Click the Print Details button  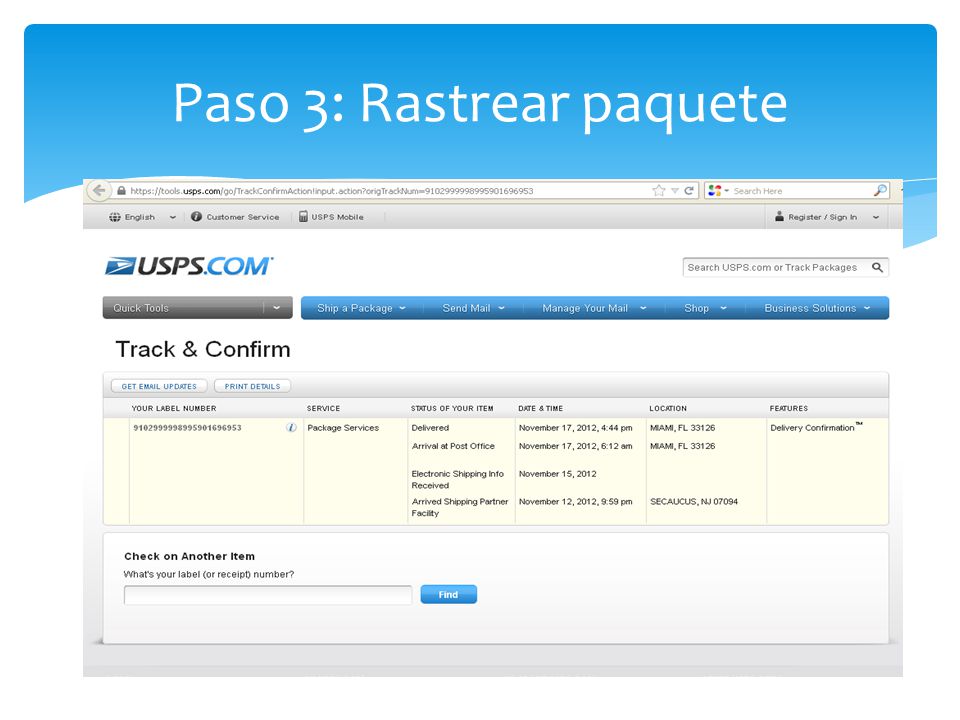(x=252, y=386)
